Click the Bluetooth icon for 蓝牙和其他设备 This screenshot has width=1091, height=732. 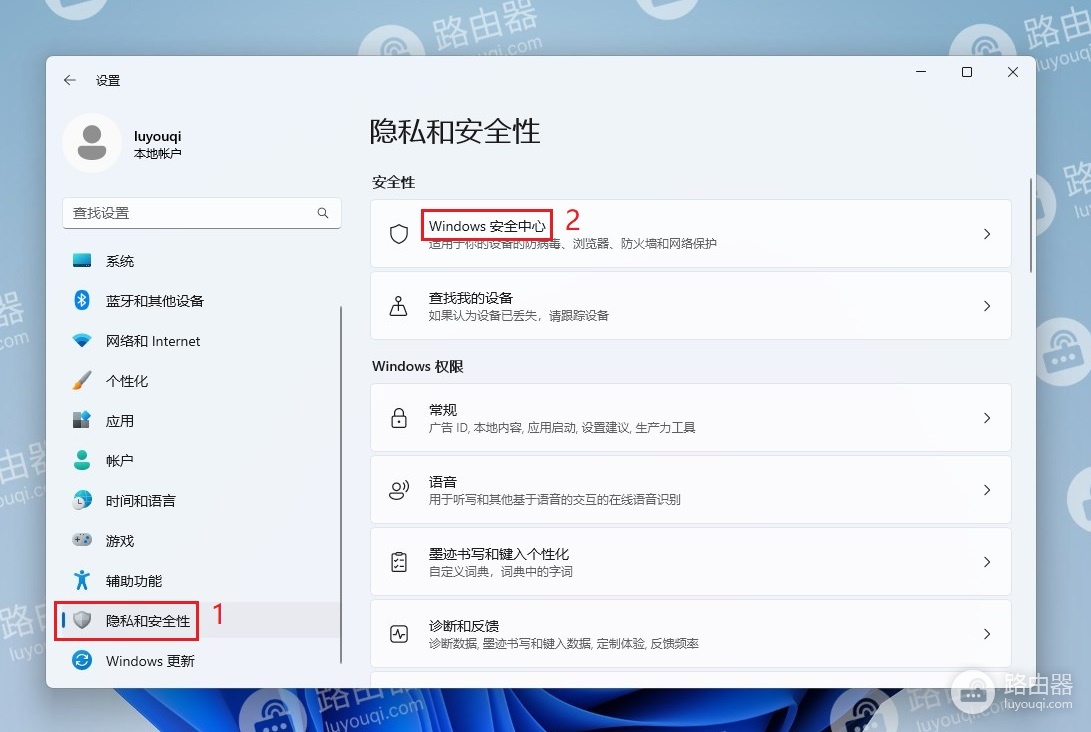82,300
